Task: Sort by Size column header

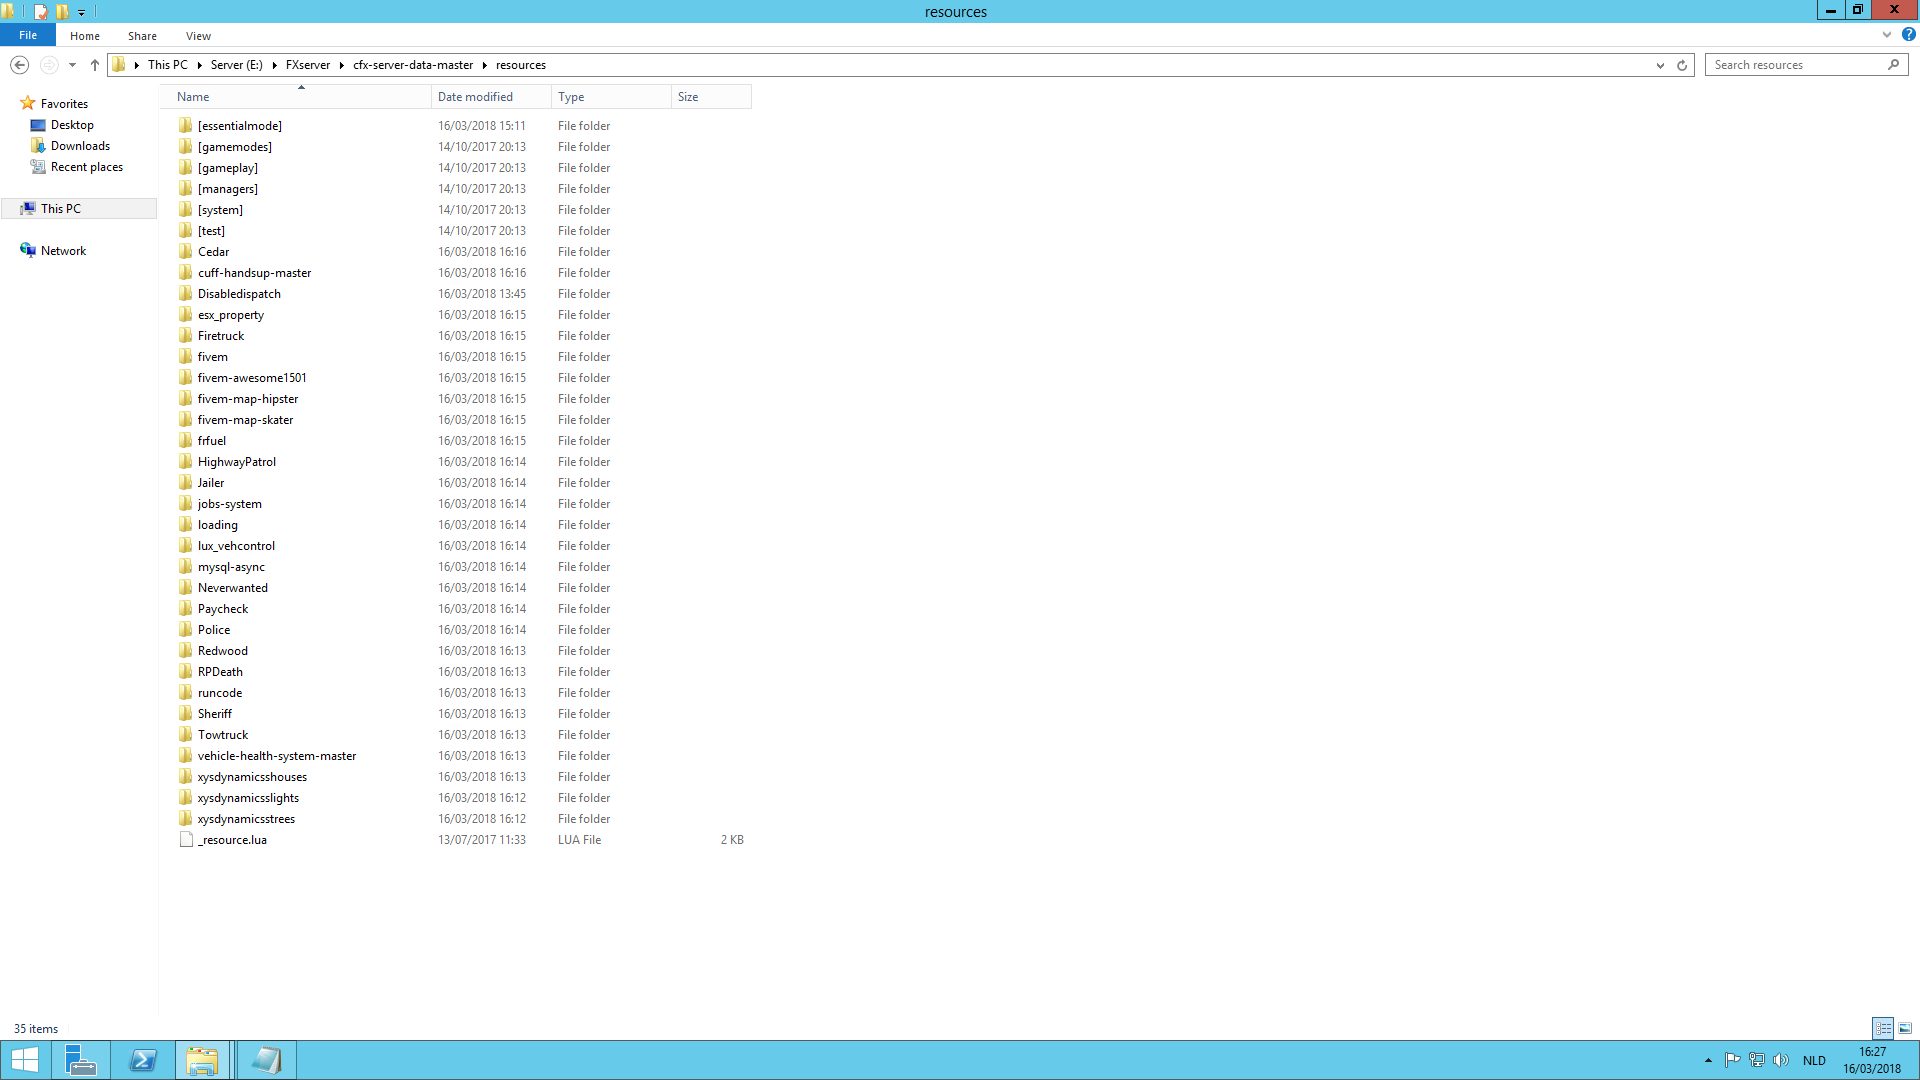Action: [711, 97]
